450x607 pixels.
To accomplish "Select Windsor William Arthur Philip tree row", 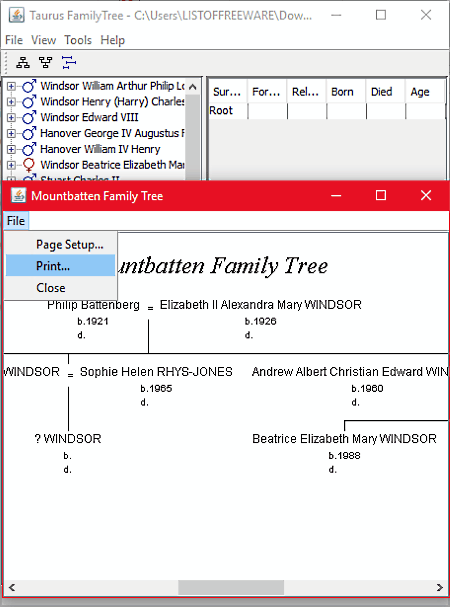I will point(112,86).
